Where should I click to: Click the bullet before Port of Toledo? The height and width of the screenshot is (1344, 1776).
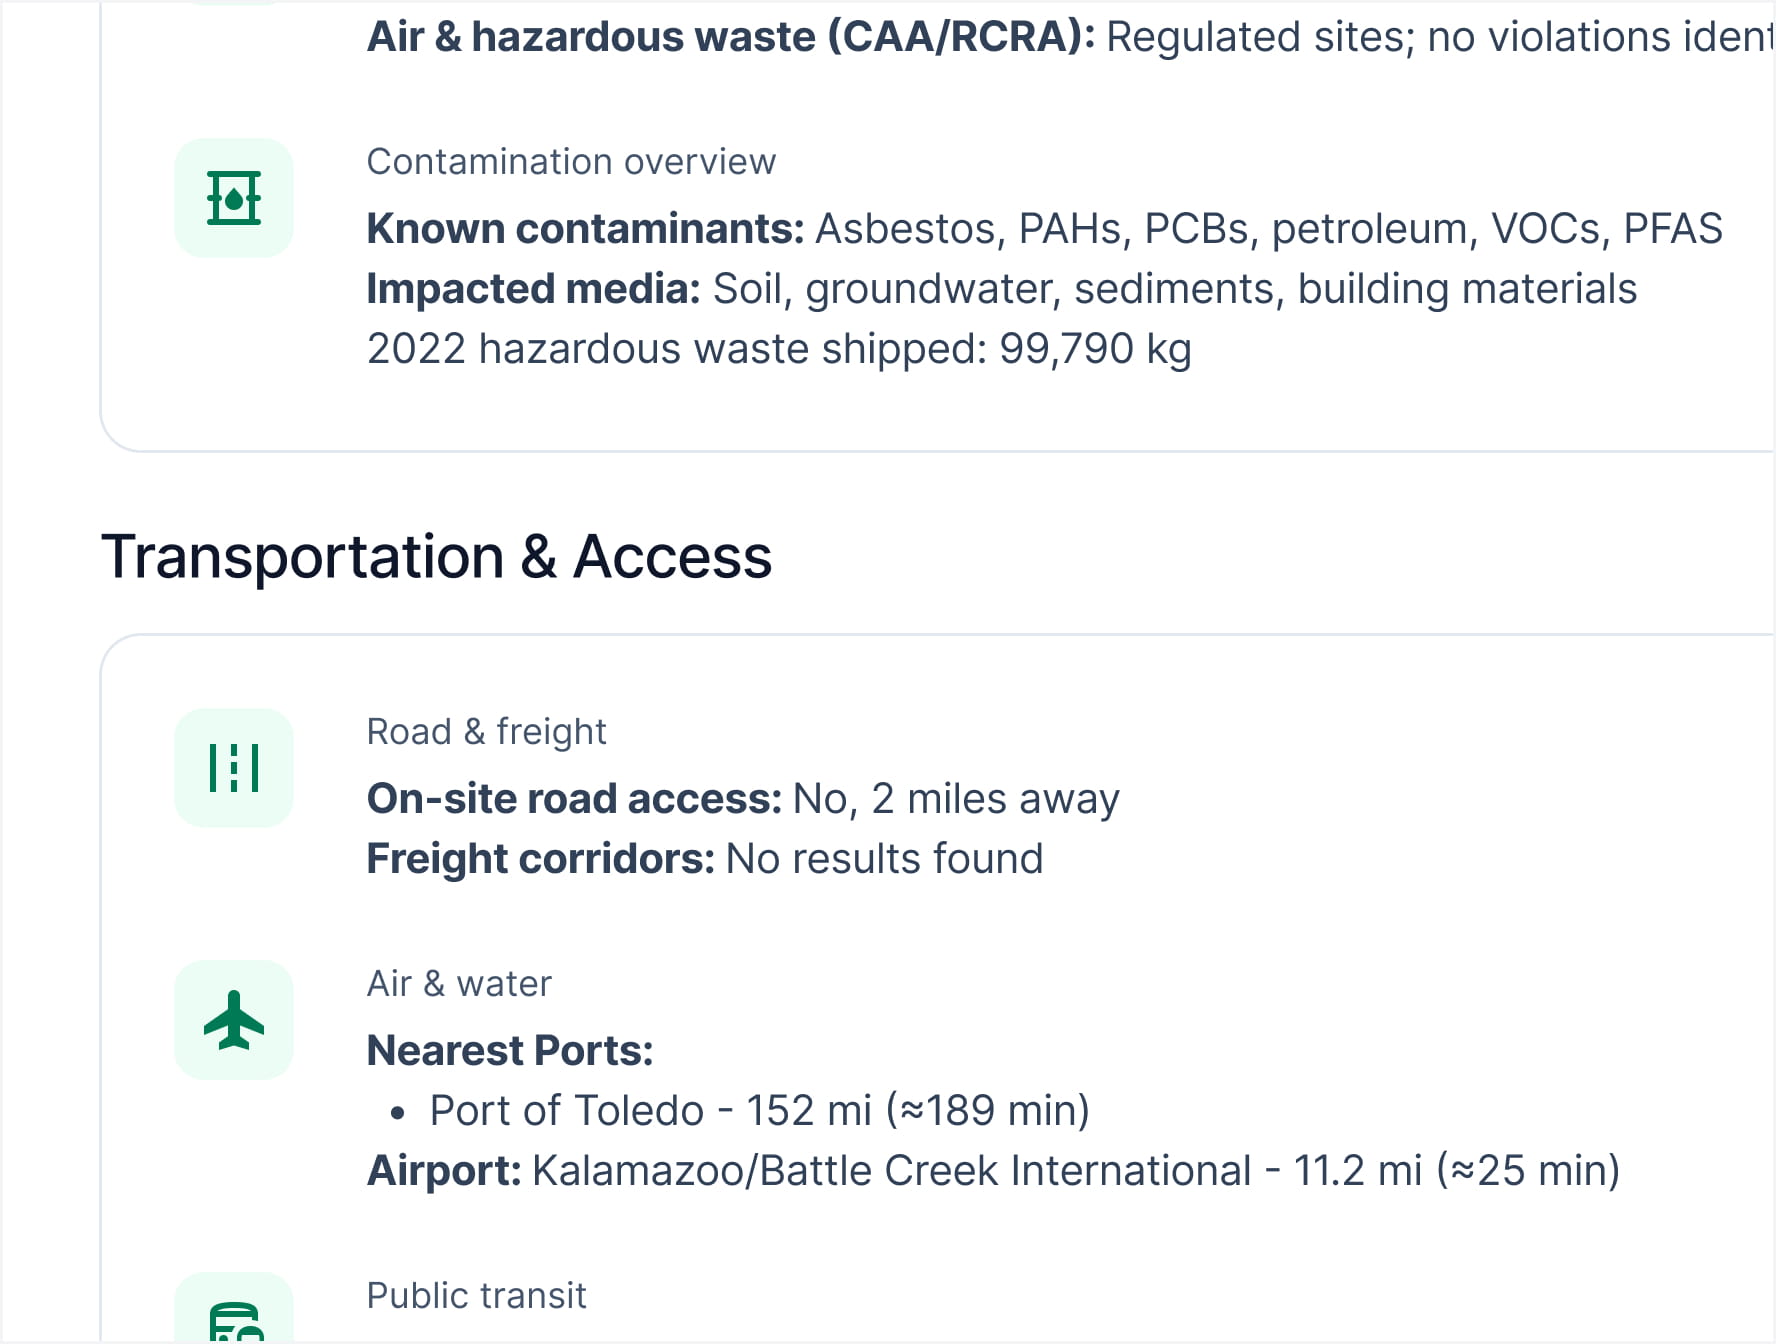[398, 1112]
